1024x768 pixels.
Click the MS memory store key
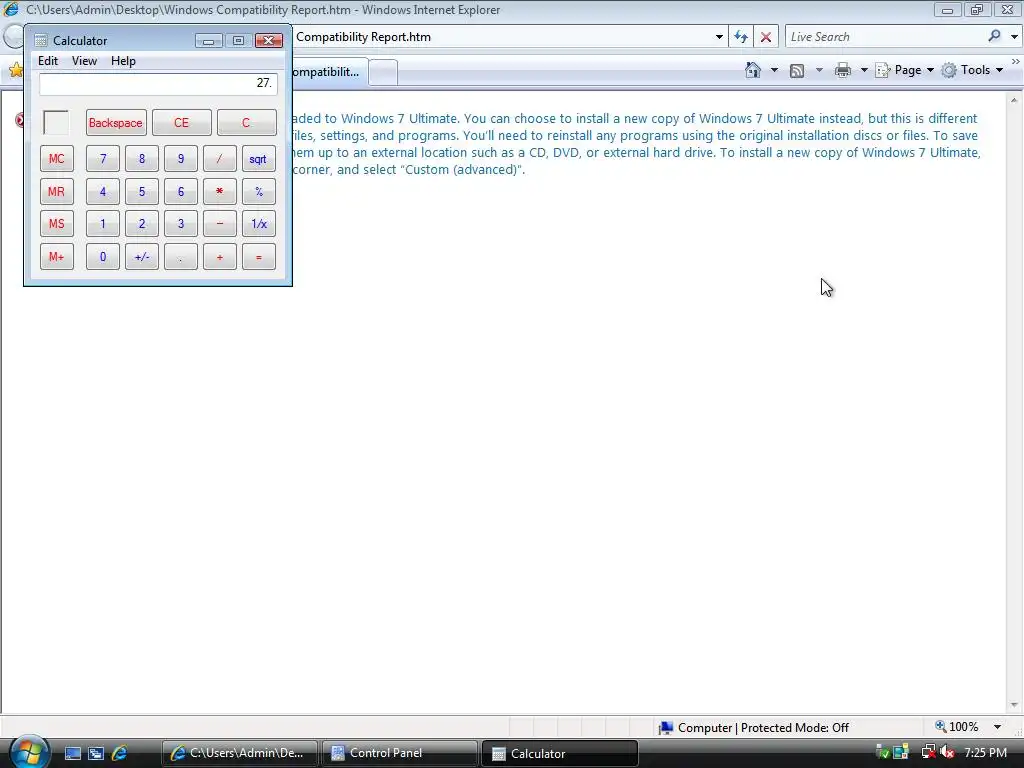(57, 224)
